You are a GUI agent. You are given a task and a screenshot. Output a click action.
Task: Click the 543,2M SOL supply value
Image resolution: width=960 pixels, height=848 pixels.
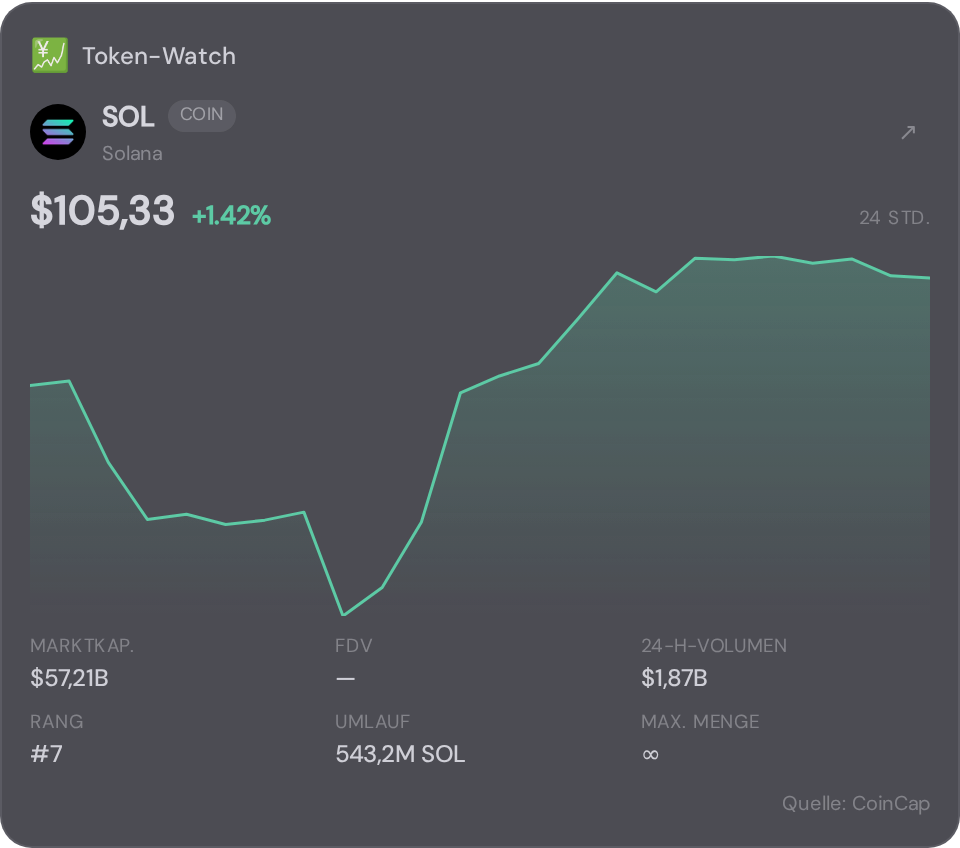pos(400,754)
